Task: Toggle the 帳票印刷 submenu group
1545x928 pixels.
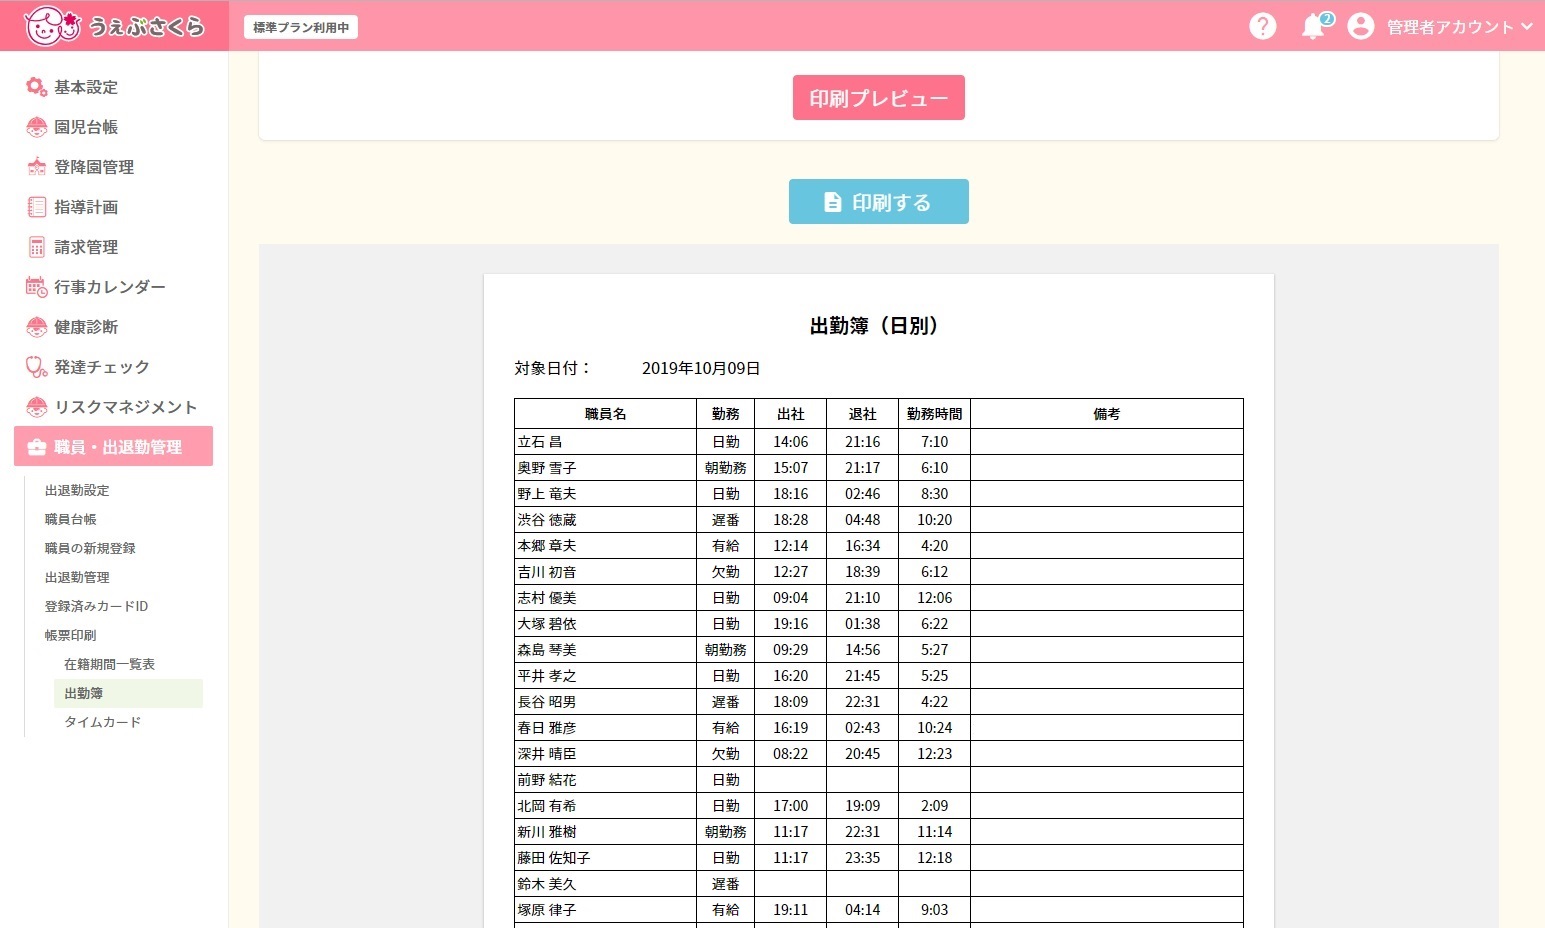Action: point(70,635)
